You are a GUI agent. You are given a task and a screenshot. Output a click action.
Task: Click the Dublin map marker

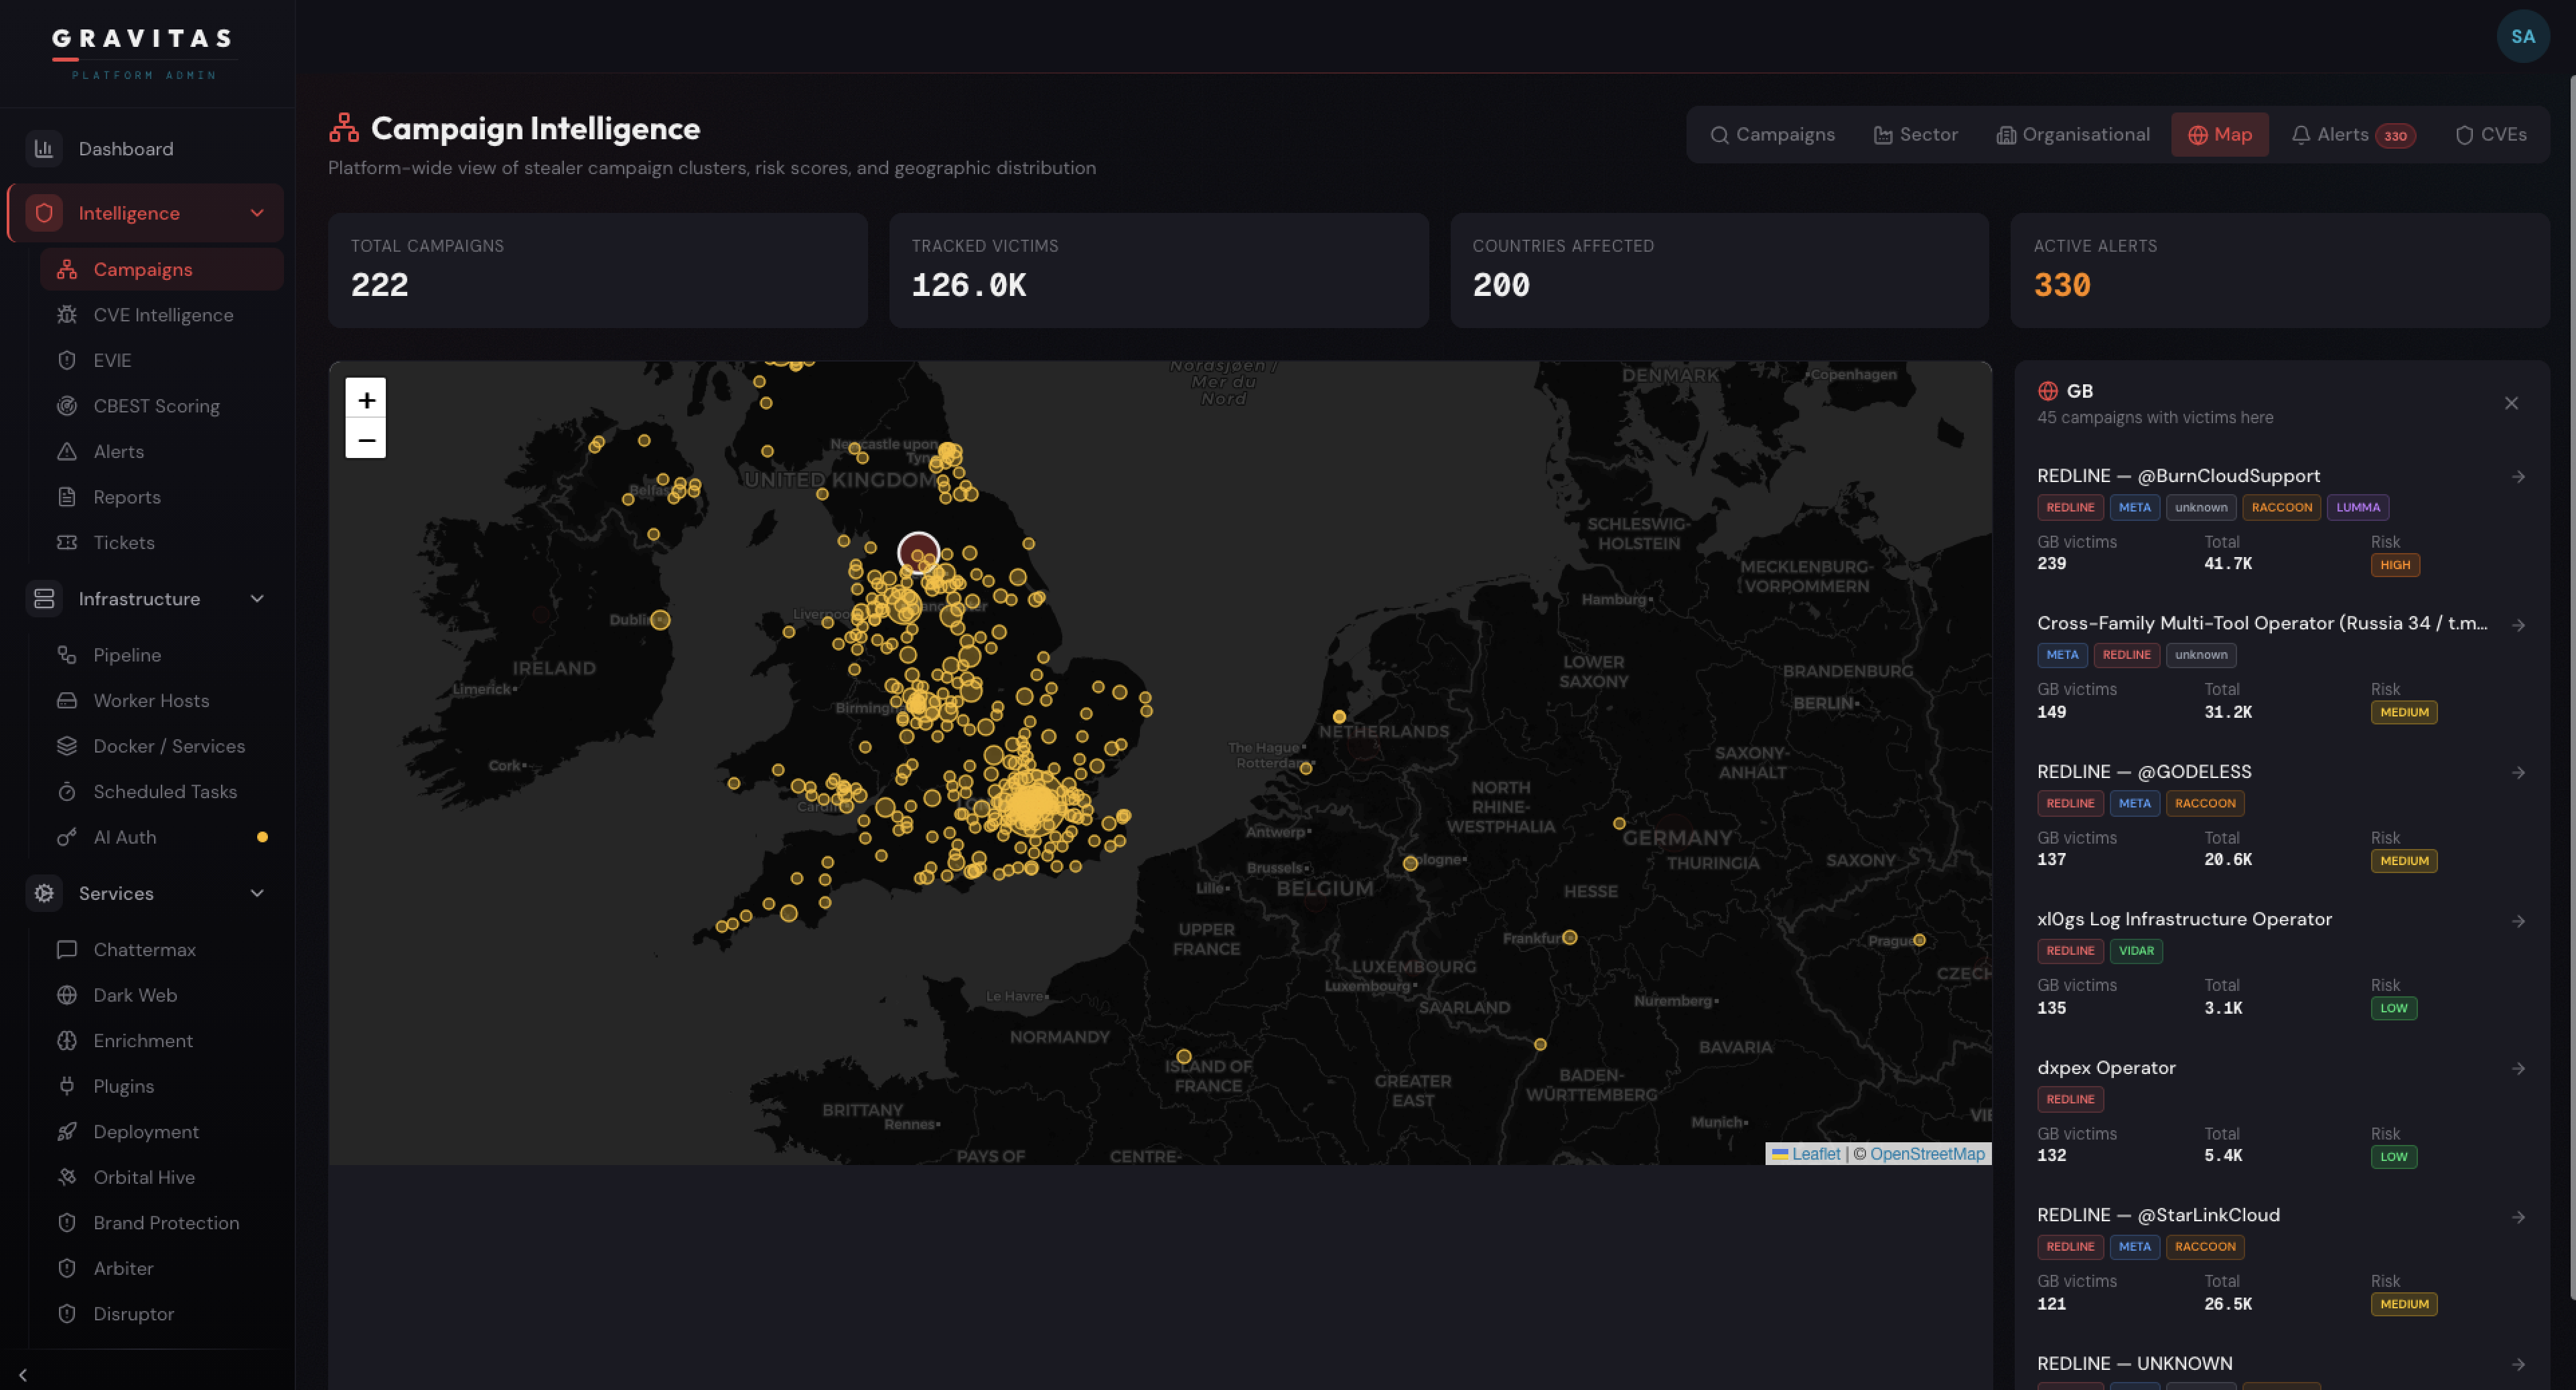tap(660, 620)
